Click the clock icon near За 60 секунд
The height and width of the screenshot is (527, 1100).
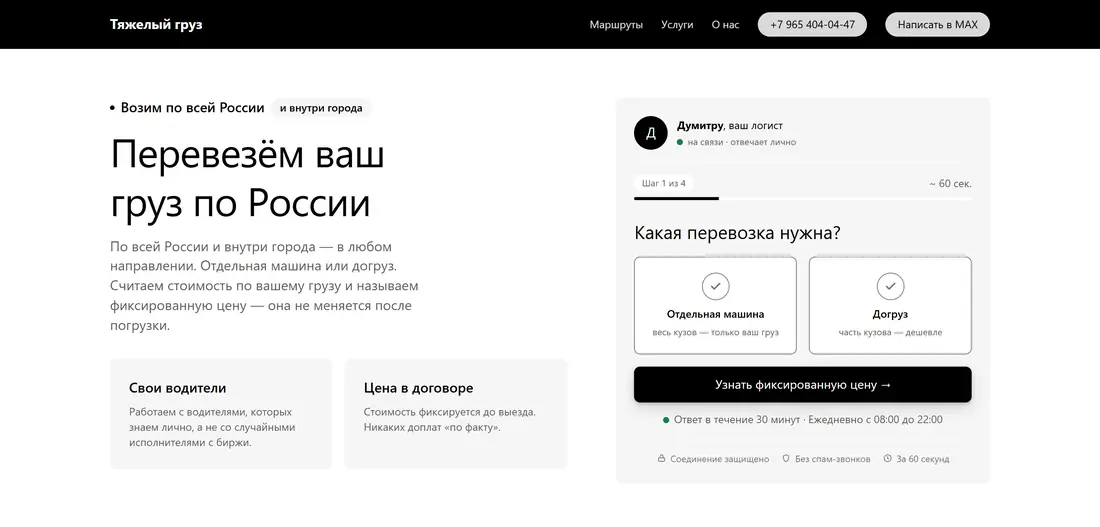click(x=887, y=458)
